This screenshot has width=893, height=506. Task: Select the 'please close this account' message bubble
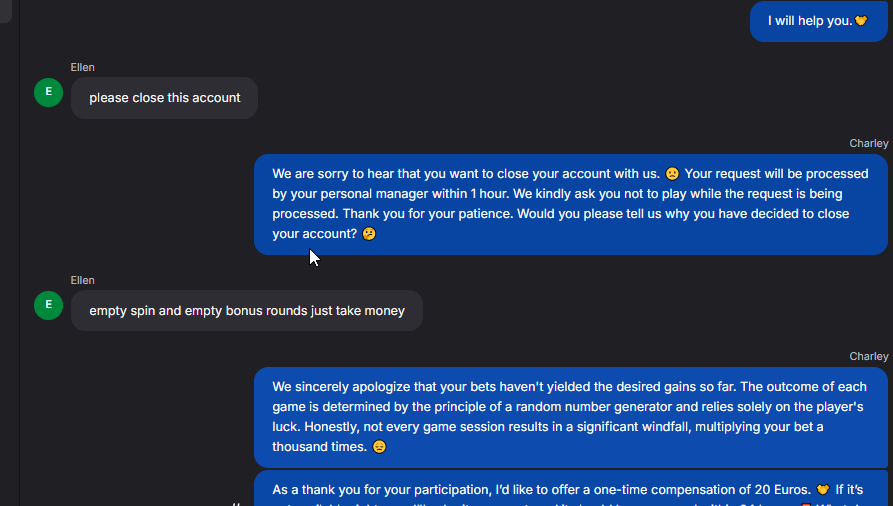click(164, 98)
